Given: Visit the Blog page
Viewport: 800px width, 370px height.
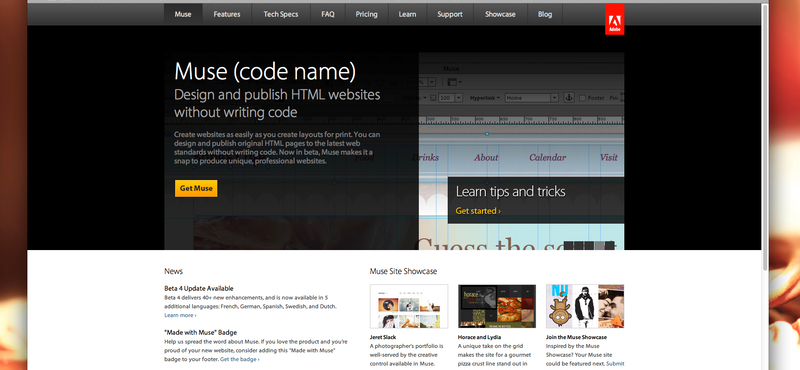Looking at the screenshot, I should pyautogui.click(x=545, y=14).
